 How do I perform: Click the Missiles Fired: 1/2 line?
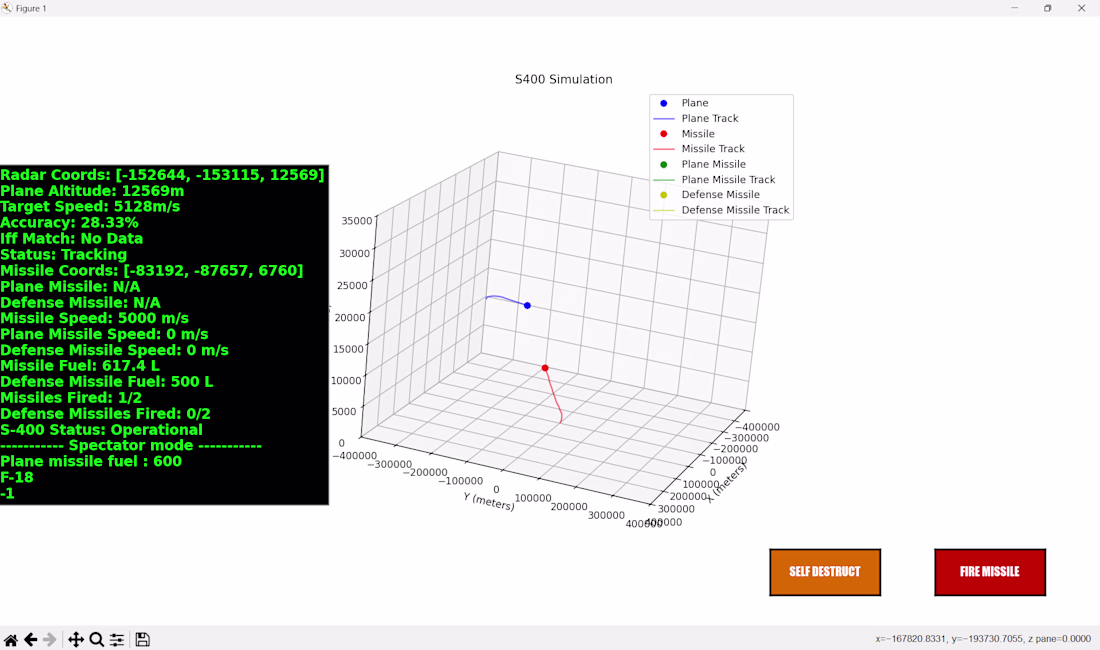pos(71,398)
